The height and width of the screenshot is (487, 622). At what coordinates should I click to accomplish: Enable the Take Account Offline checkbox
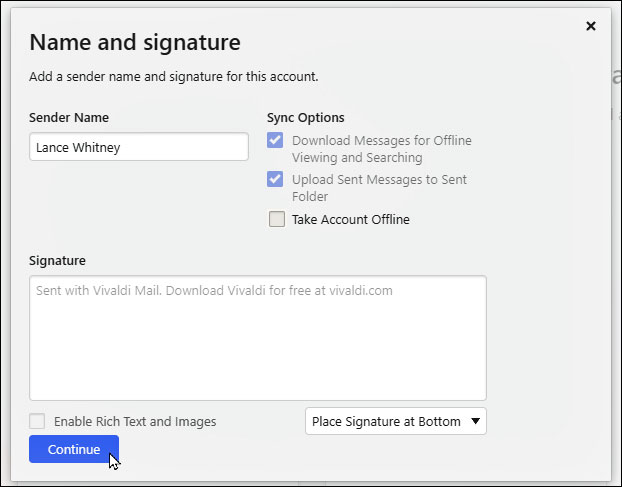pyautogui.click(x=276, y=219)
